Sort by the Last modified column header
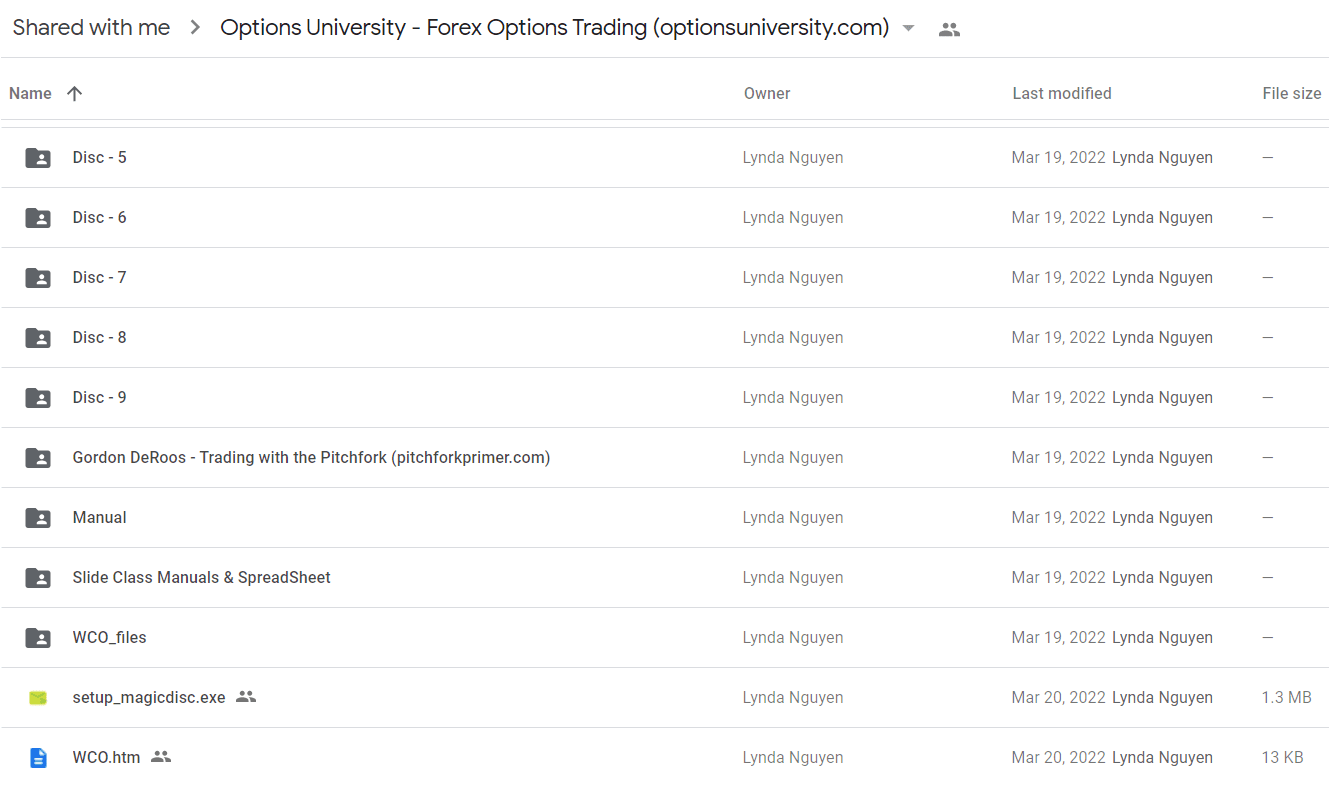Viewport: 1329px width, 787px height. [x=1062, y=93]
